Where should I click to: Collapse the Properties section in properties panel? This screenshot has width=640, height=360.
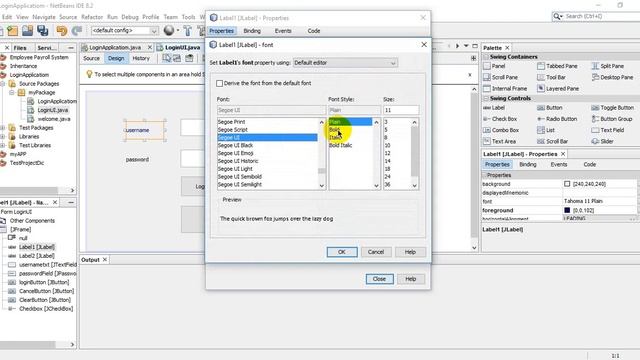pos(484,175)
